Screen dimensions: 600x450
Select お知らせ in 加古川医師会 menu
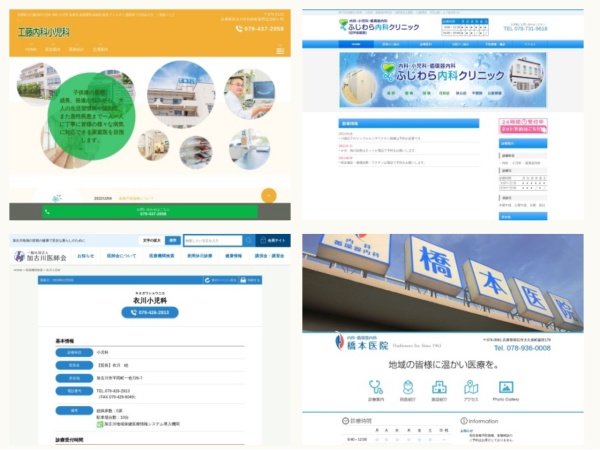pyautogui.click(x=85, y=256)
